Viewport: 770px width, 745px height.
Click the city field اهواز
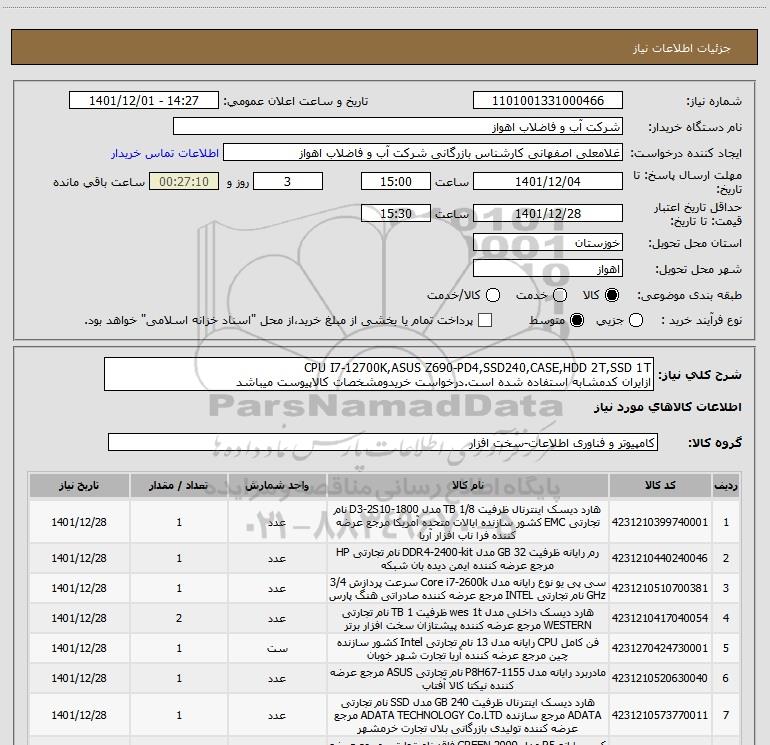(x=548, y=269)
